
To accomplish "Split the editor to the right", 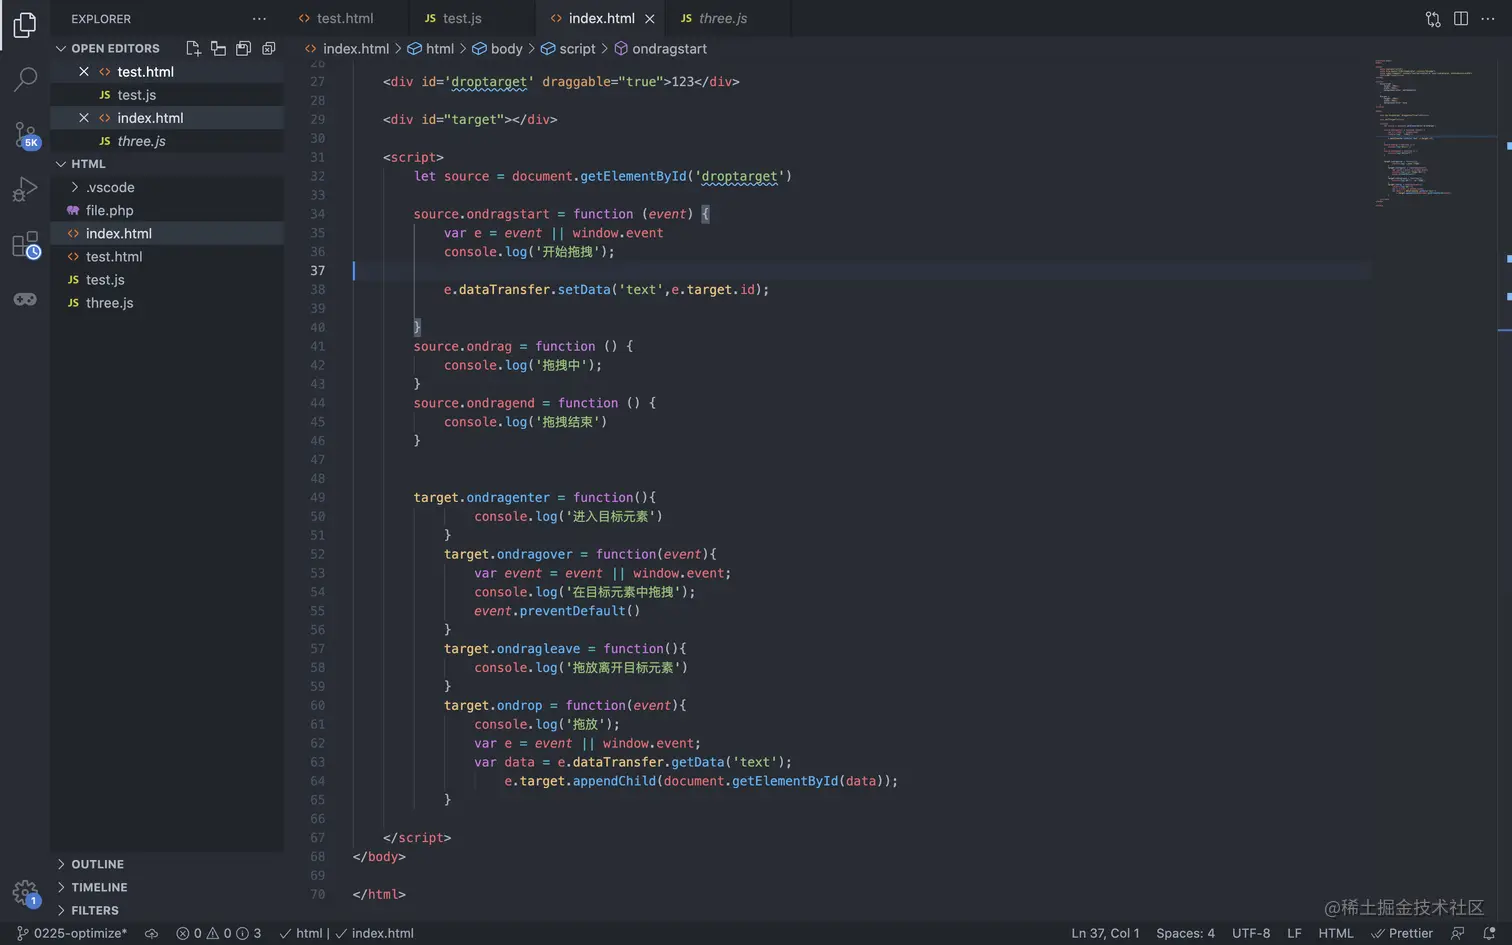I will pyautogui.click(x=1461, y=19).
